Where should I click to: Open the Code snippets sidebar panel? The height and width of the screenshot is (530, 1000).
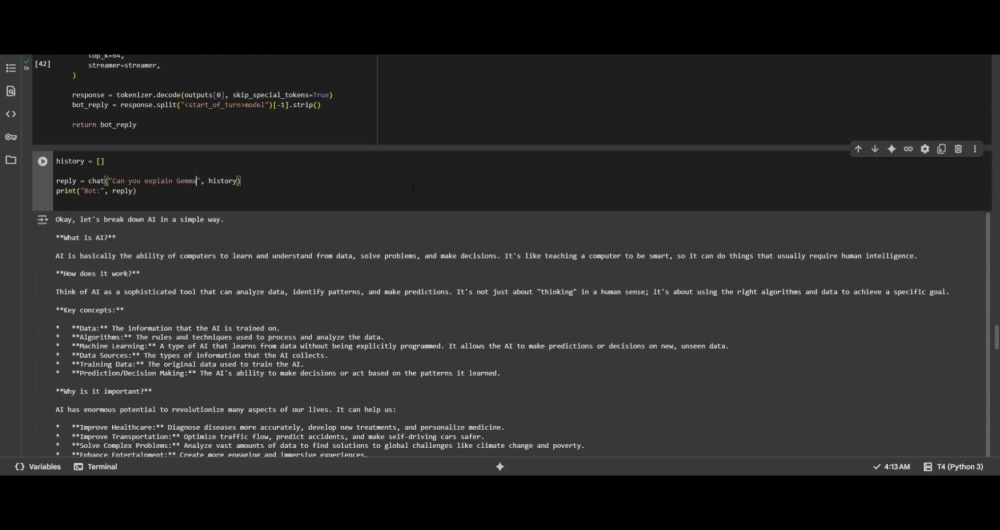pyautogui.click(x=11, y=114)
